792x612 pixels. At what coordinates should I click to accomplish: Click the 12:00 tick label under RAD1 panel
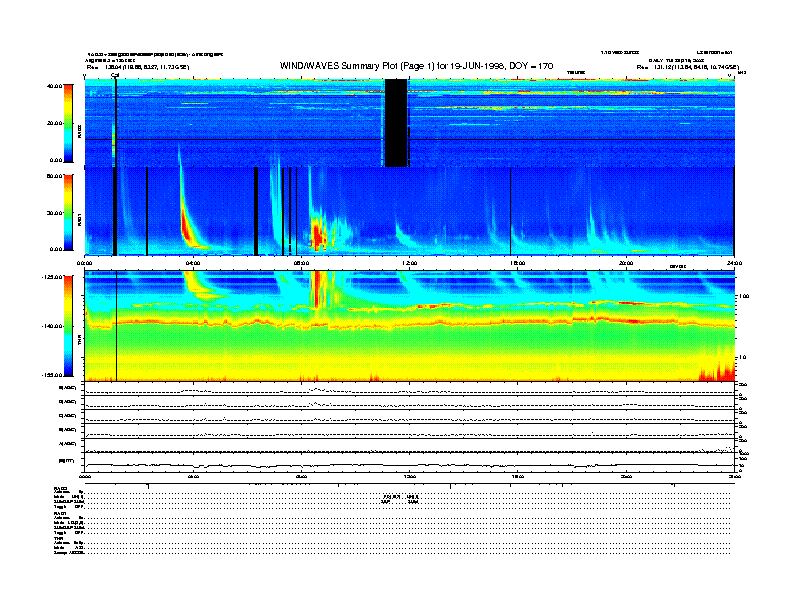pos(410,263)
